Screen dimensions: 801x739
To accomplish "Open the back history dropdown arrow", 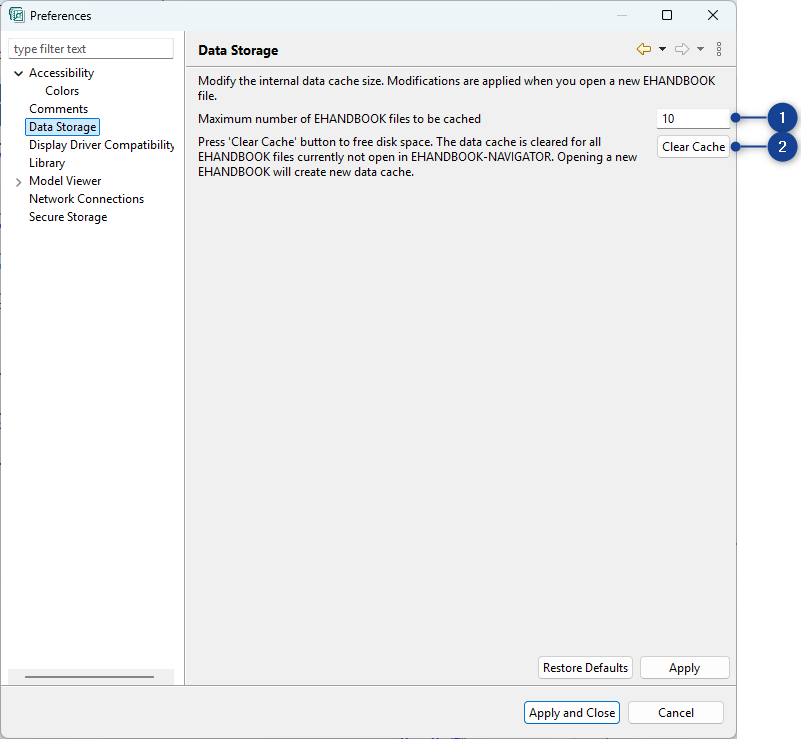I will point(662,49).
